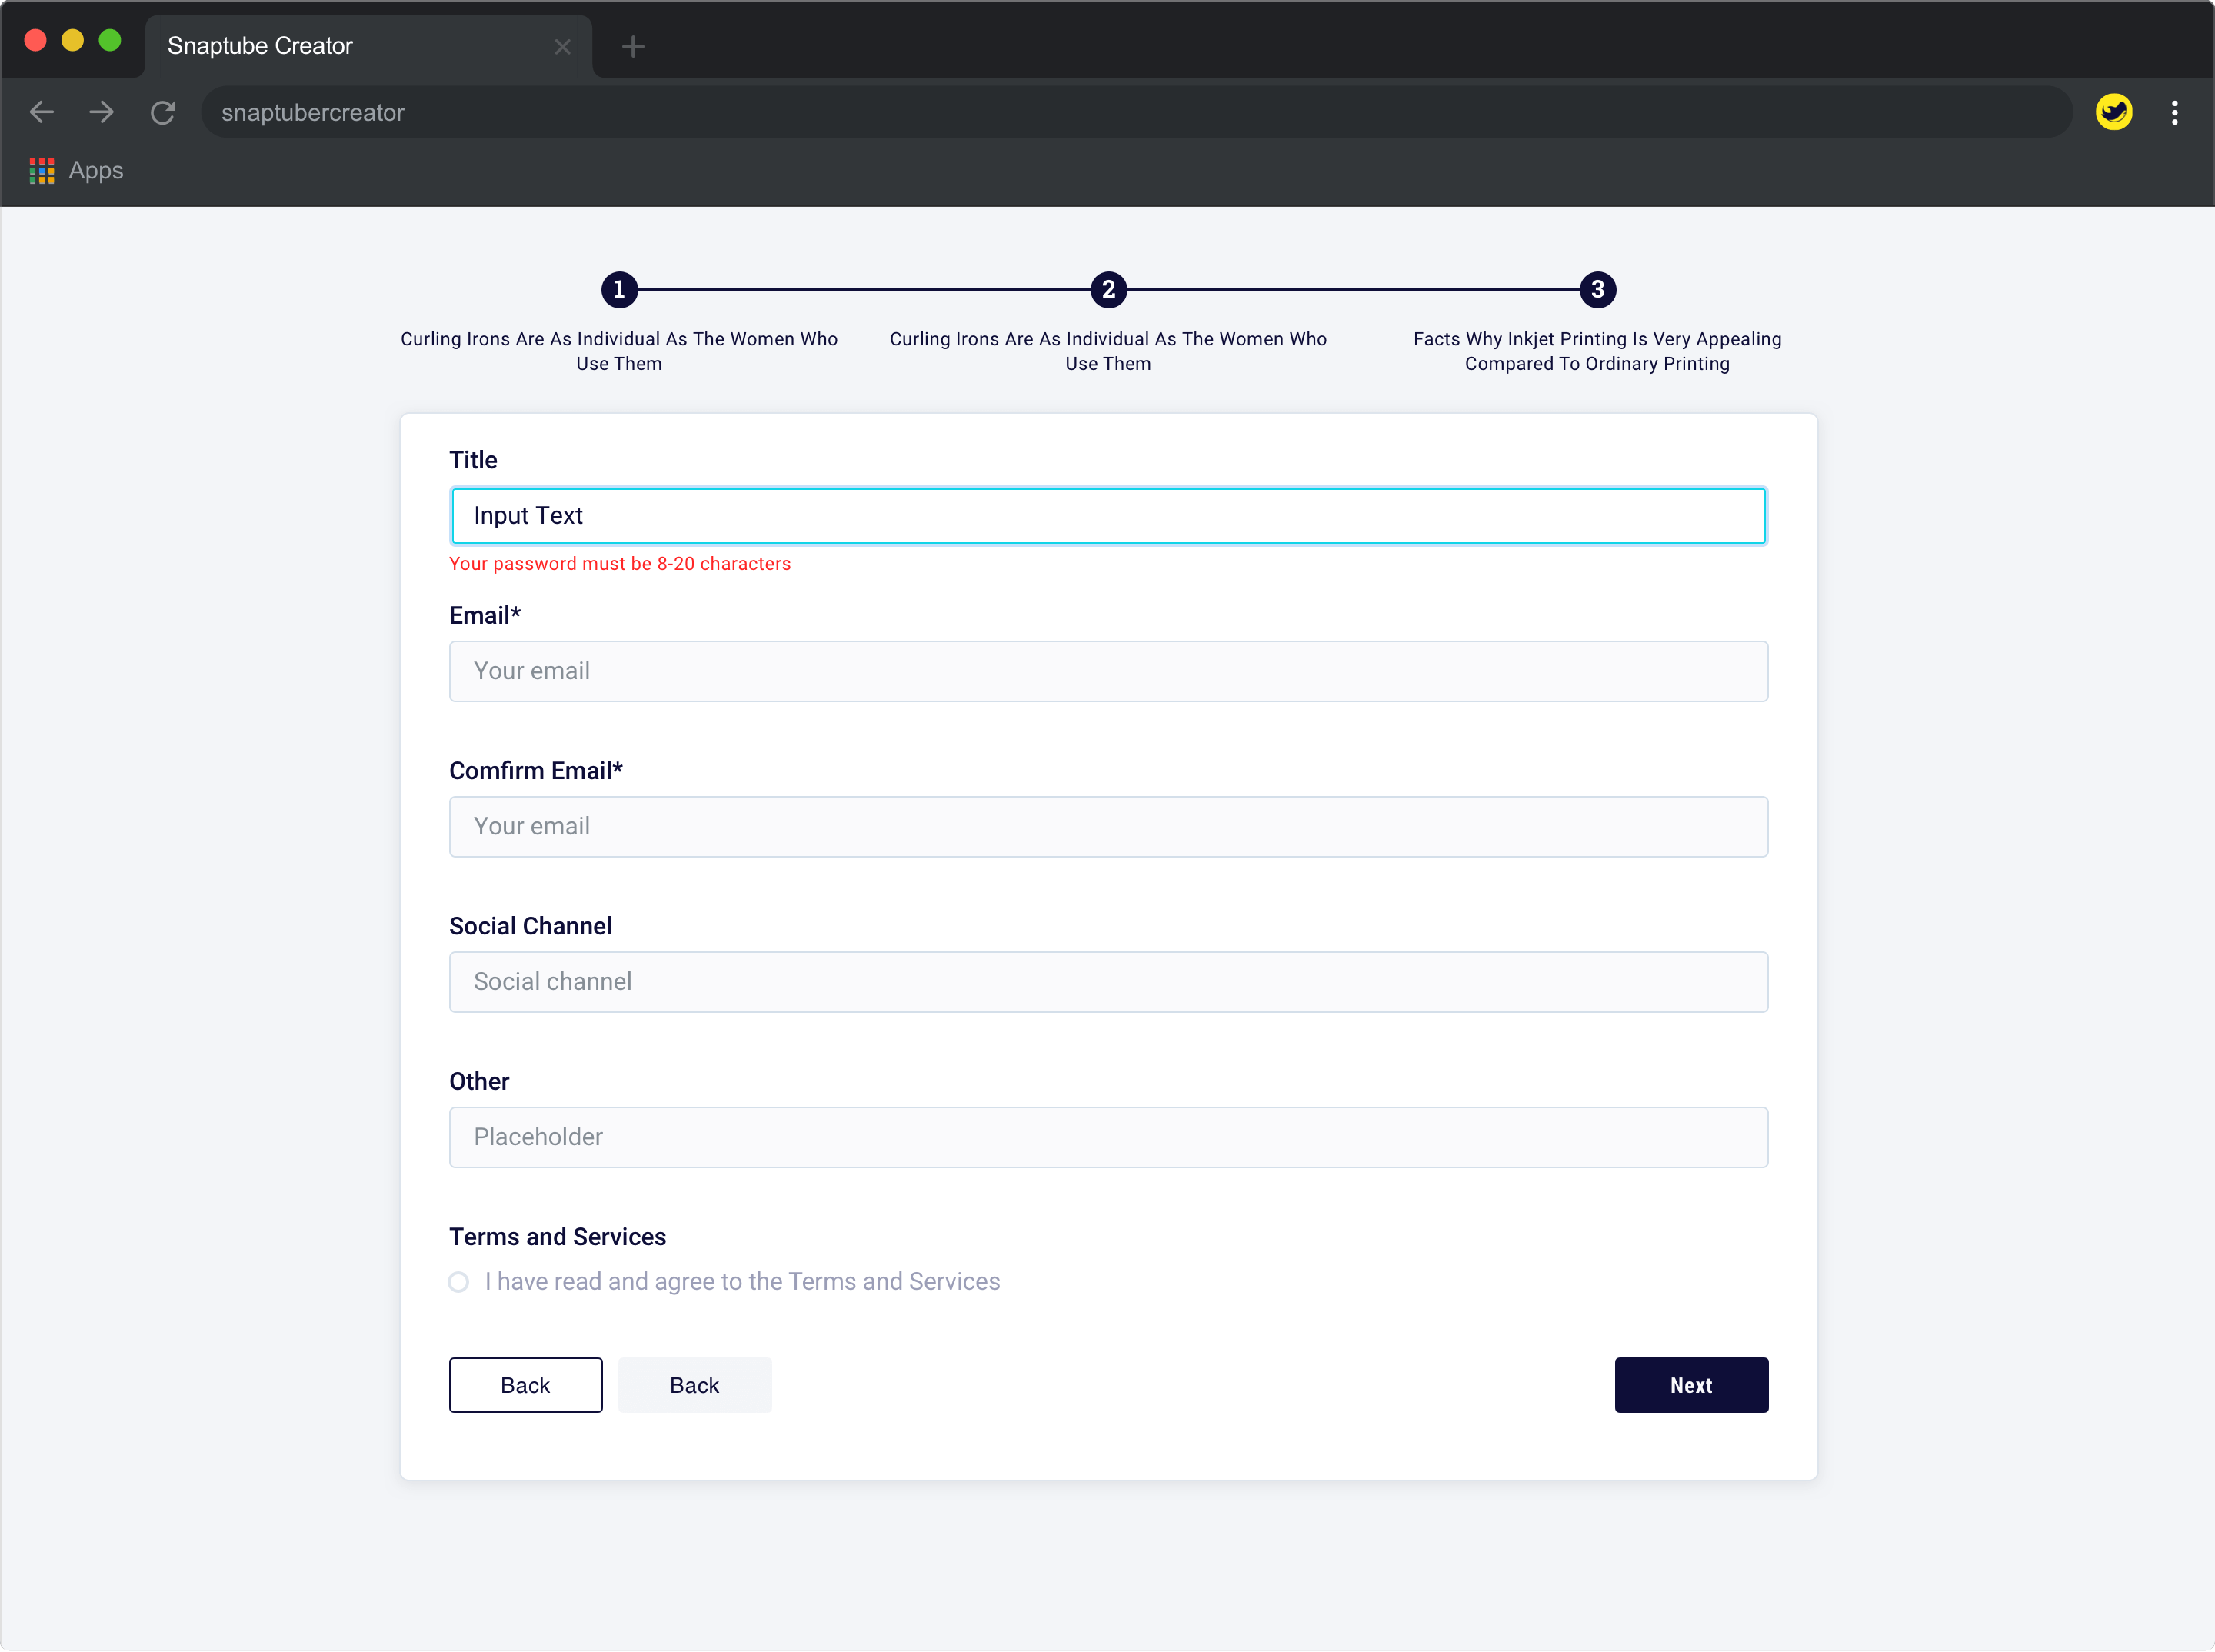Image resolution: width=2215 pixels, height=1652 pixels.
Task: Click the macOS green maximize button
Action: [110, 40]
